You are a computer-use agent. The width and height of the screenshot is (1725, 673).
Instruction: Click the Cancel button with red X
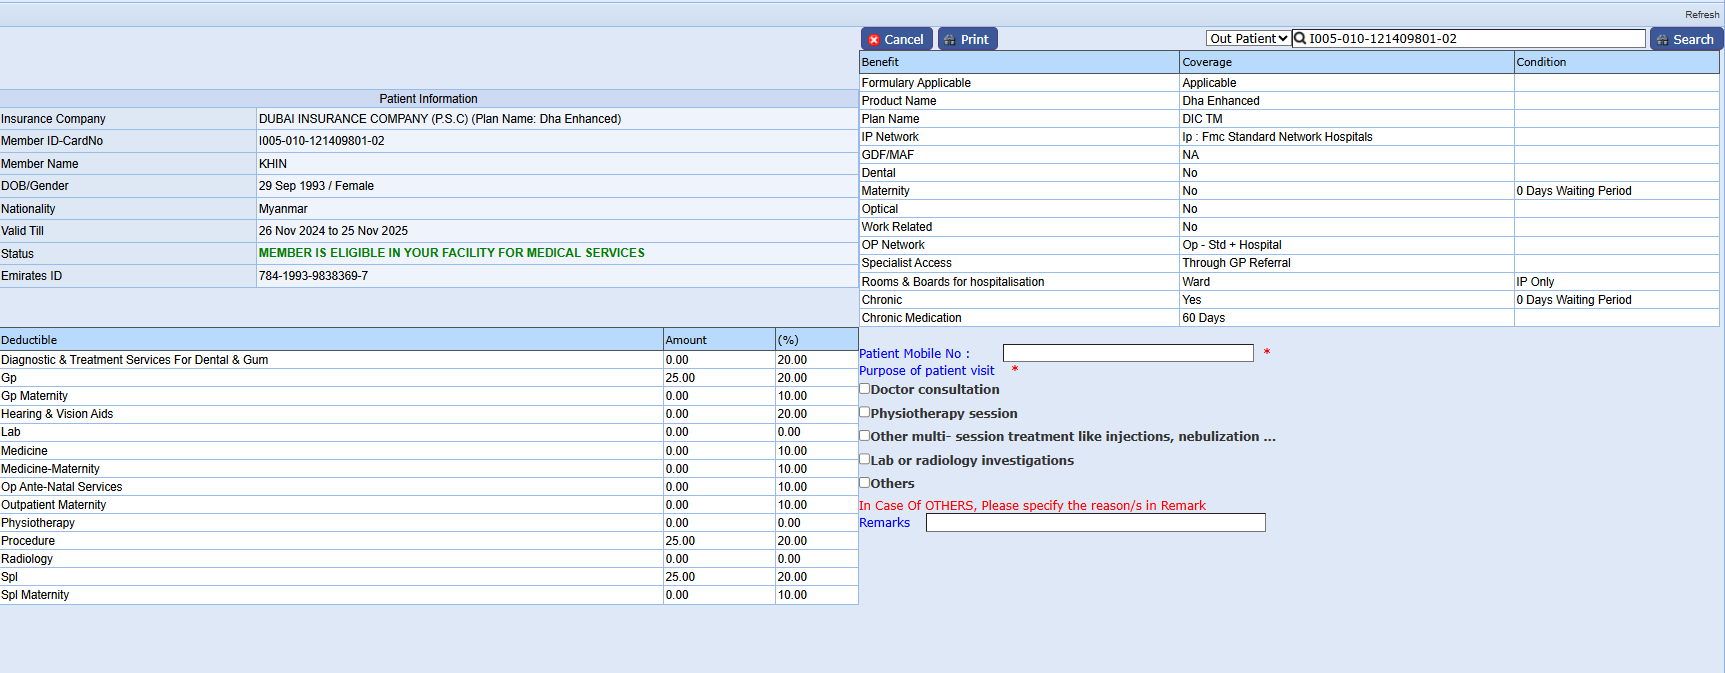[x=896, y=39]
